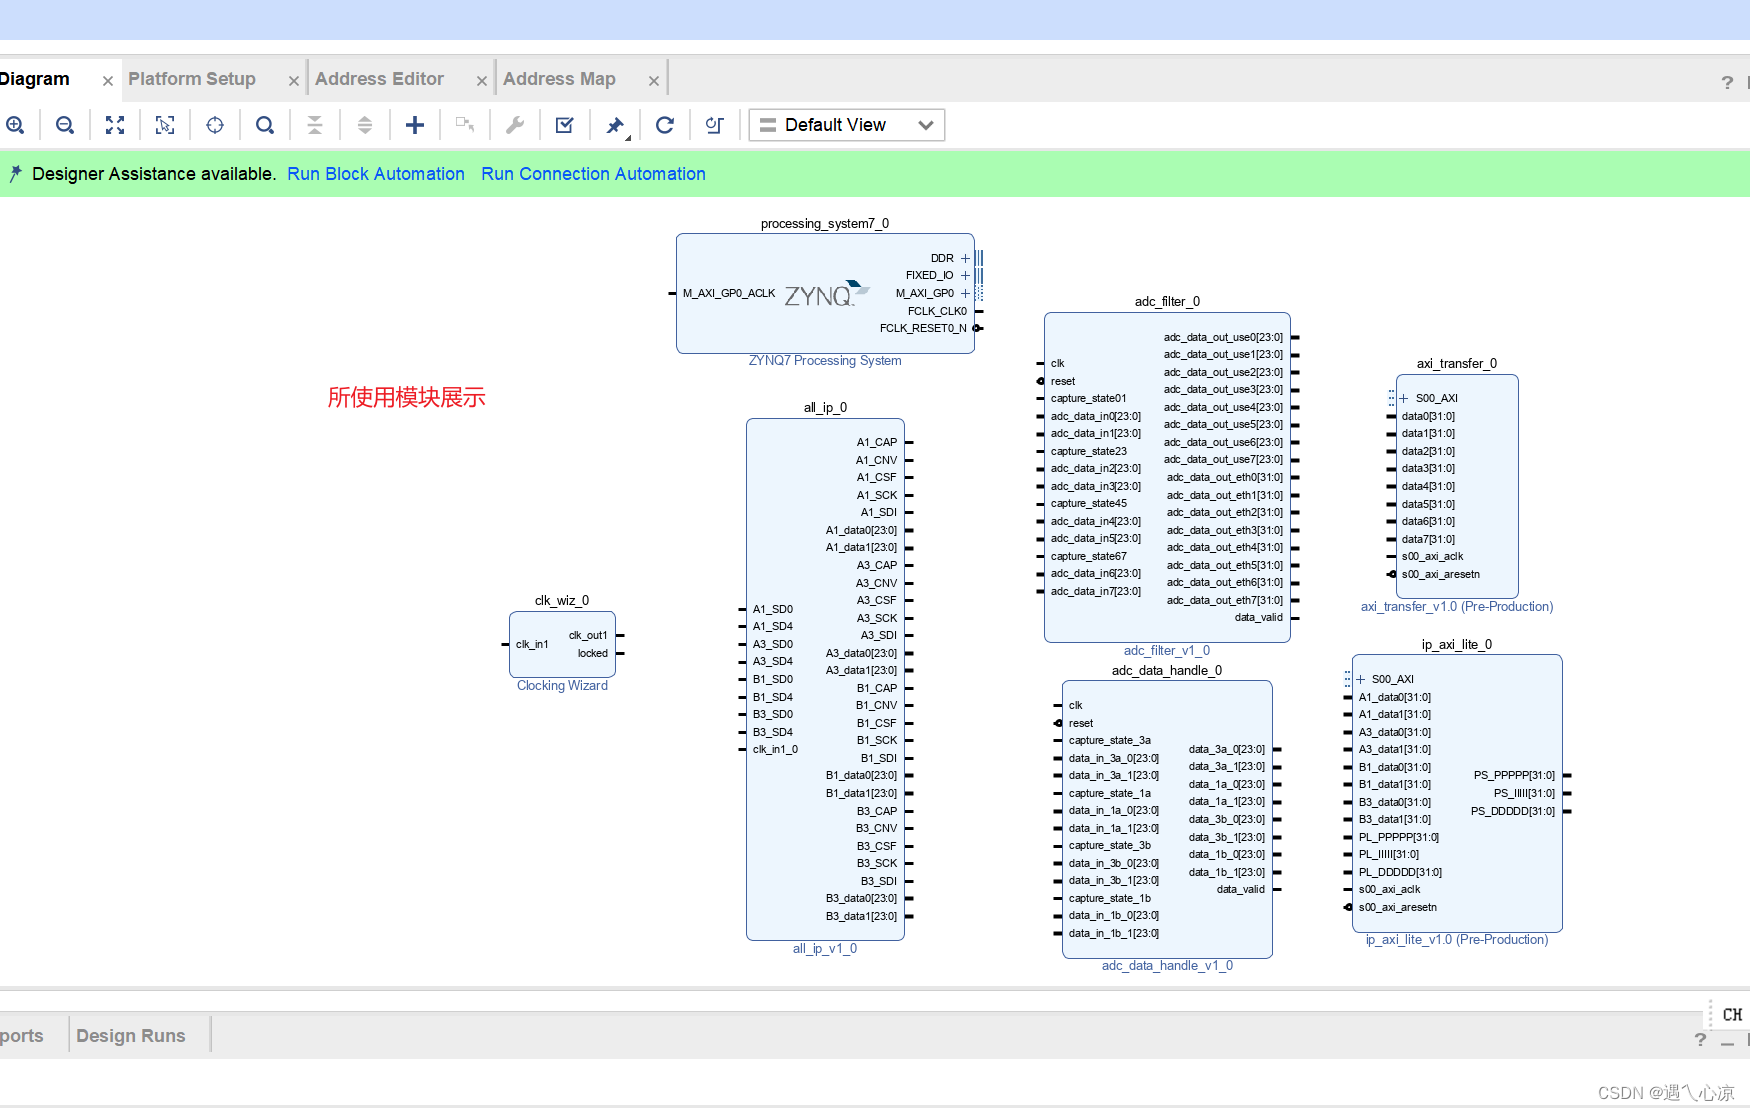Click the Validate Design checkmark icon
1750x1111 pixels.
tap(565, 125)
